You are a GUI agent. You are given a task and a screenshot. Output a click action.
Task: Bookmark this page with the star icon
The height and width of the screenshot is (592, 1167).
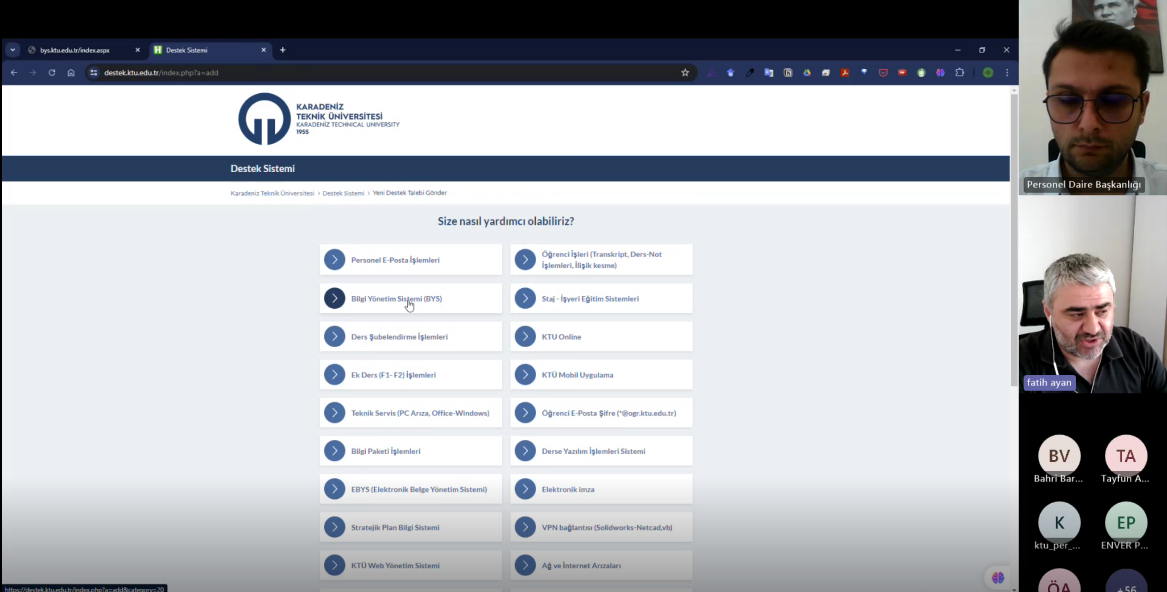685,72
